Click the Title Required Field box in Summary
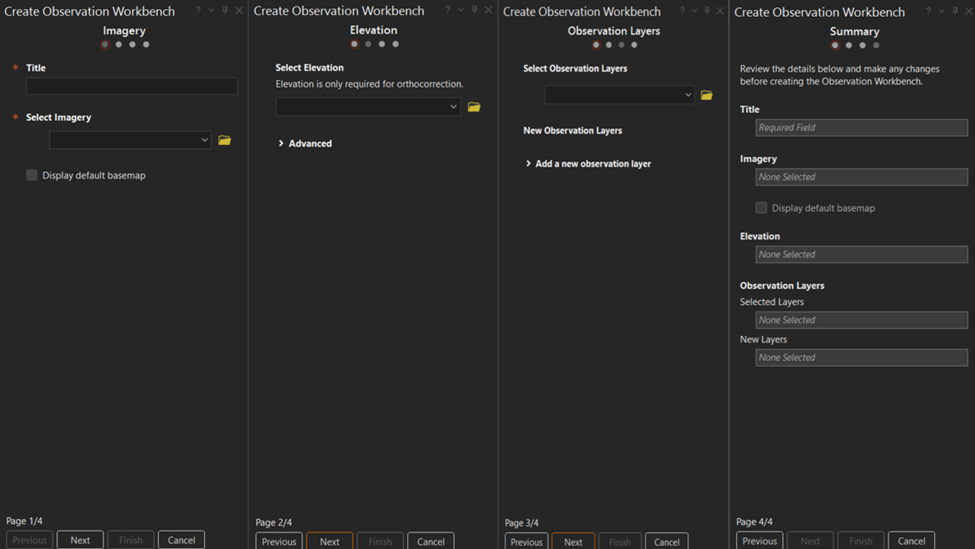975x549 pixels. click(861, 127)
